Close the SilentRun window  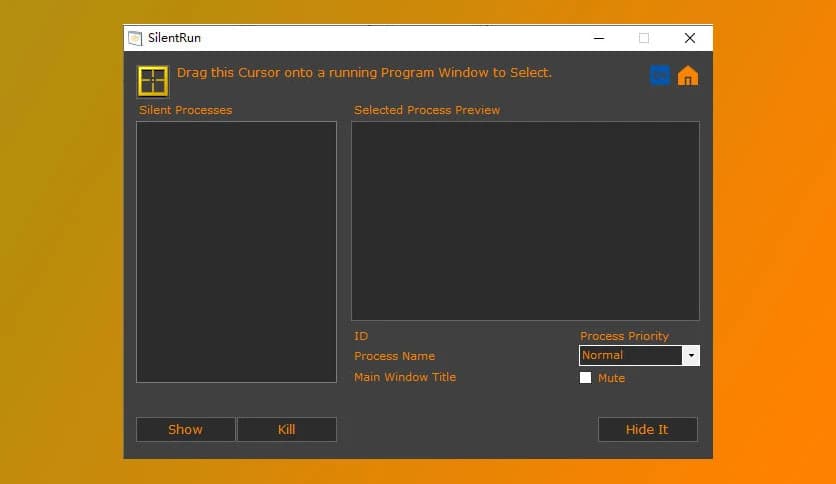(689, 38)
